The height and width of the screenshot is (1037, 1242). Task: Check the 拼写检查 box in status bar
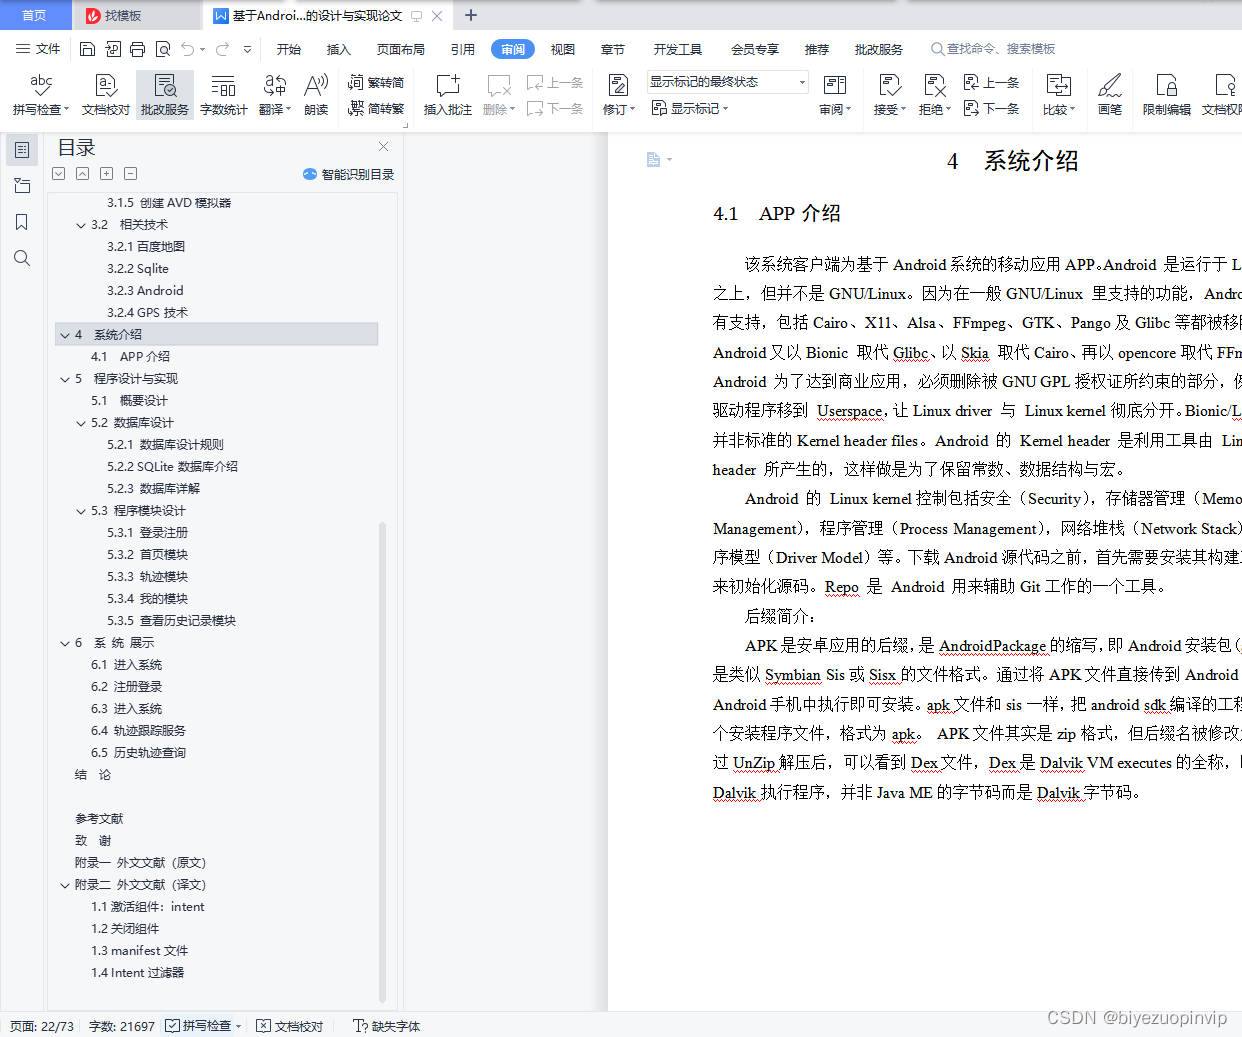172,1025
